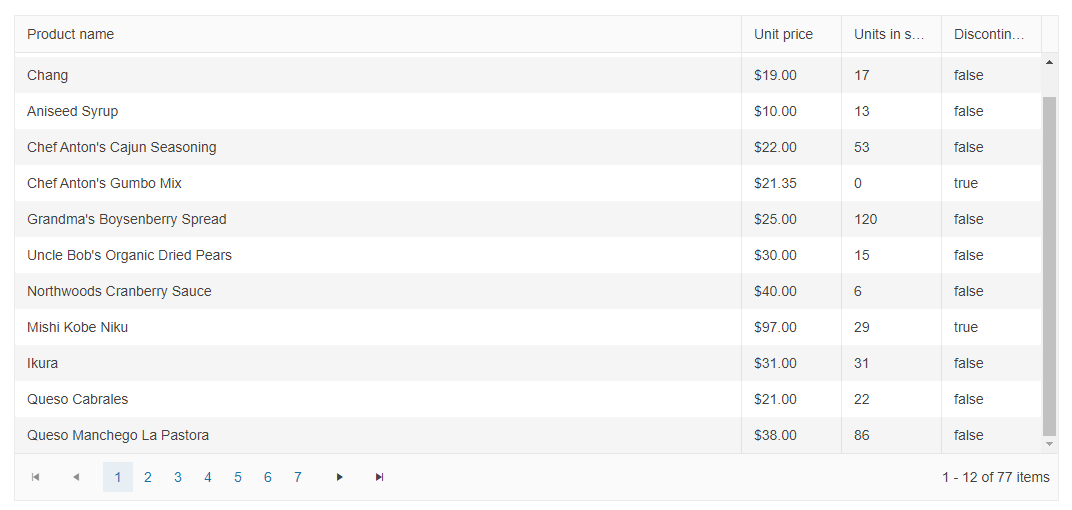
Task: Jump to page 7
Action: pyautogui.click(x=298, y=477)
